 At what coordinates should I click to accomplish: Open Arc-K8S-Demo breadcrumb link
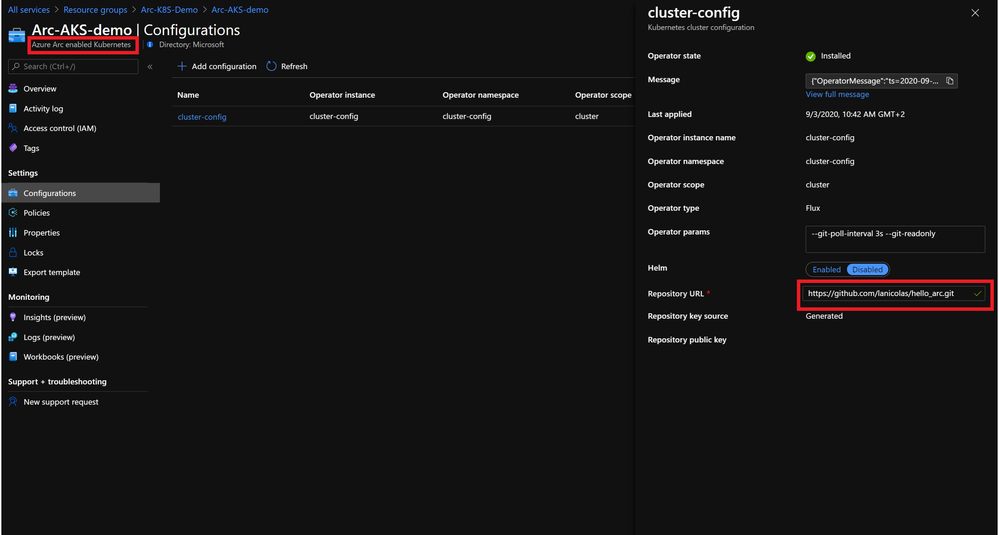coord(169,10)
